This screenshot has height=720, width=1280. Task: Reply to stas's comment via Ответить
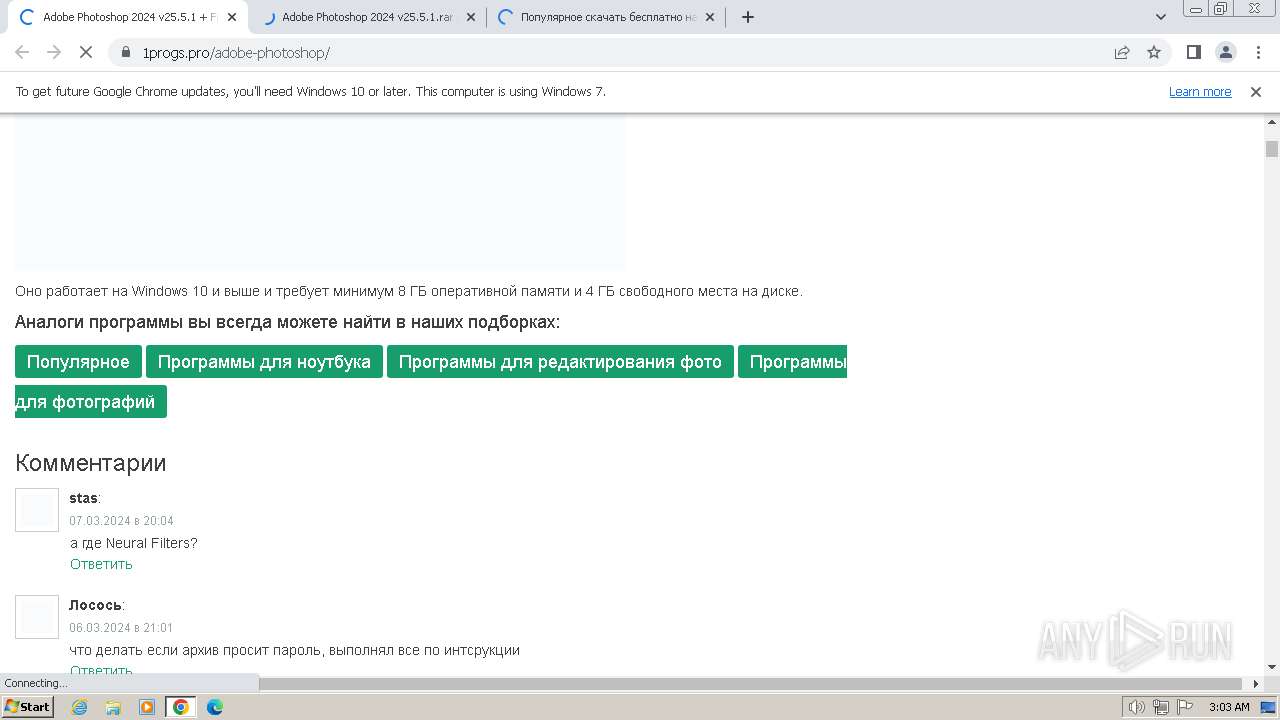[x=101, y=564]
